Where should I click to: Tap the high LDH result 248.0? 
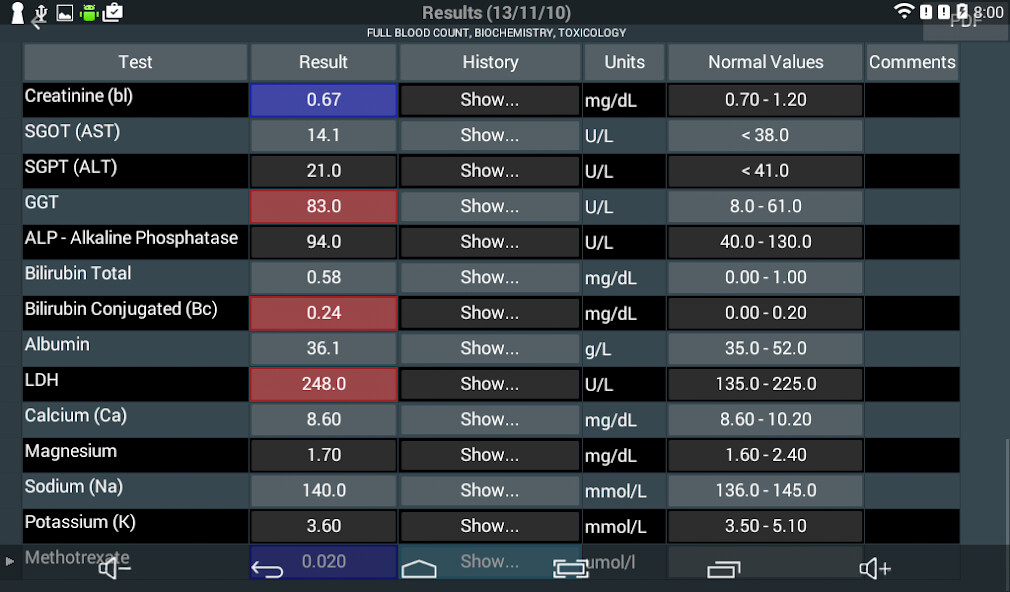click(323, 384)
